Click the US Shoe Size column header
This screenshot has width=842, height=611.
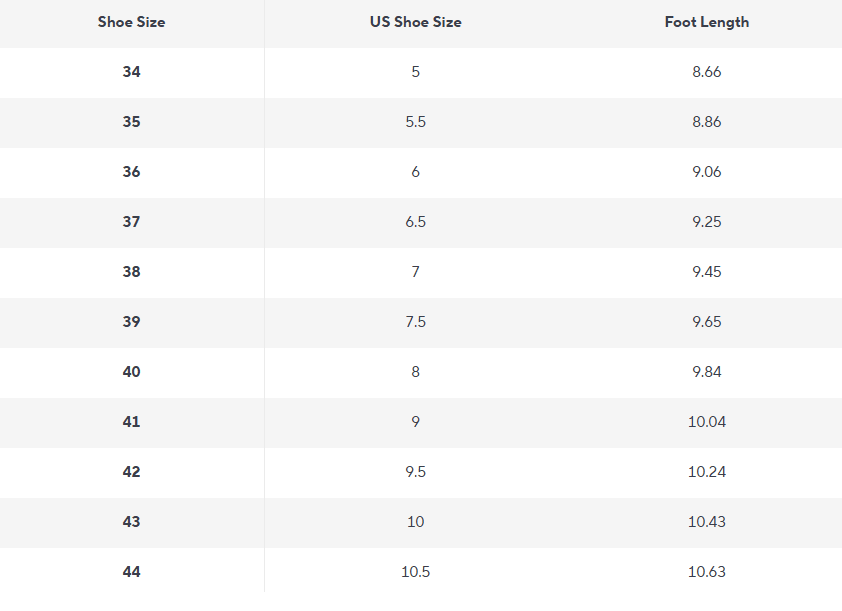416,22
